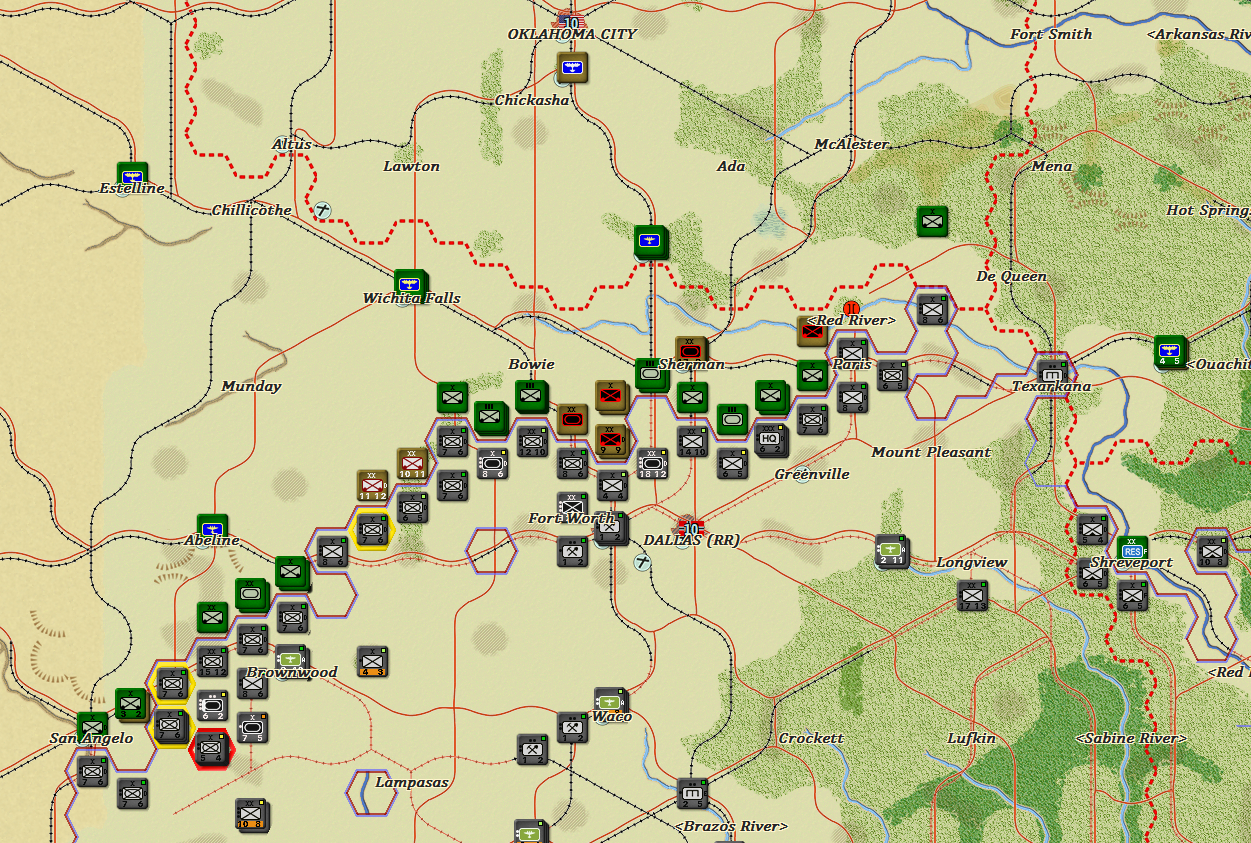Click the empty outlined hex at Lampasas

pos(370,792)
